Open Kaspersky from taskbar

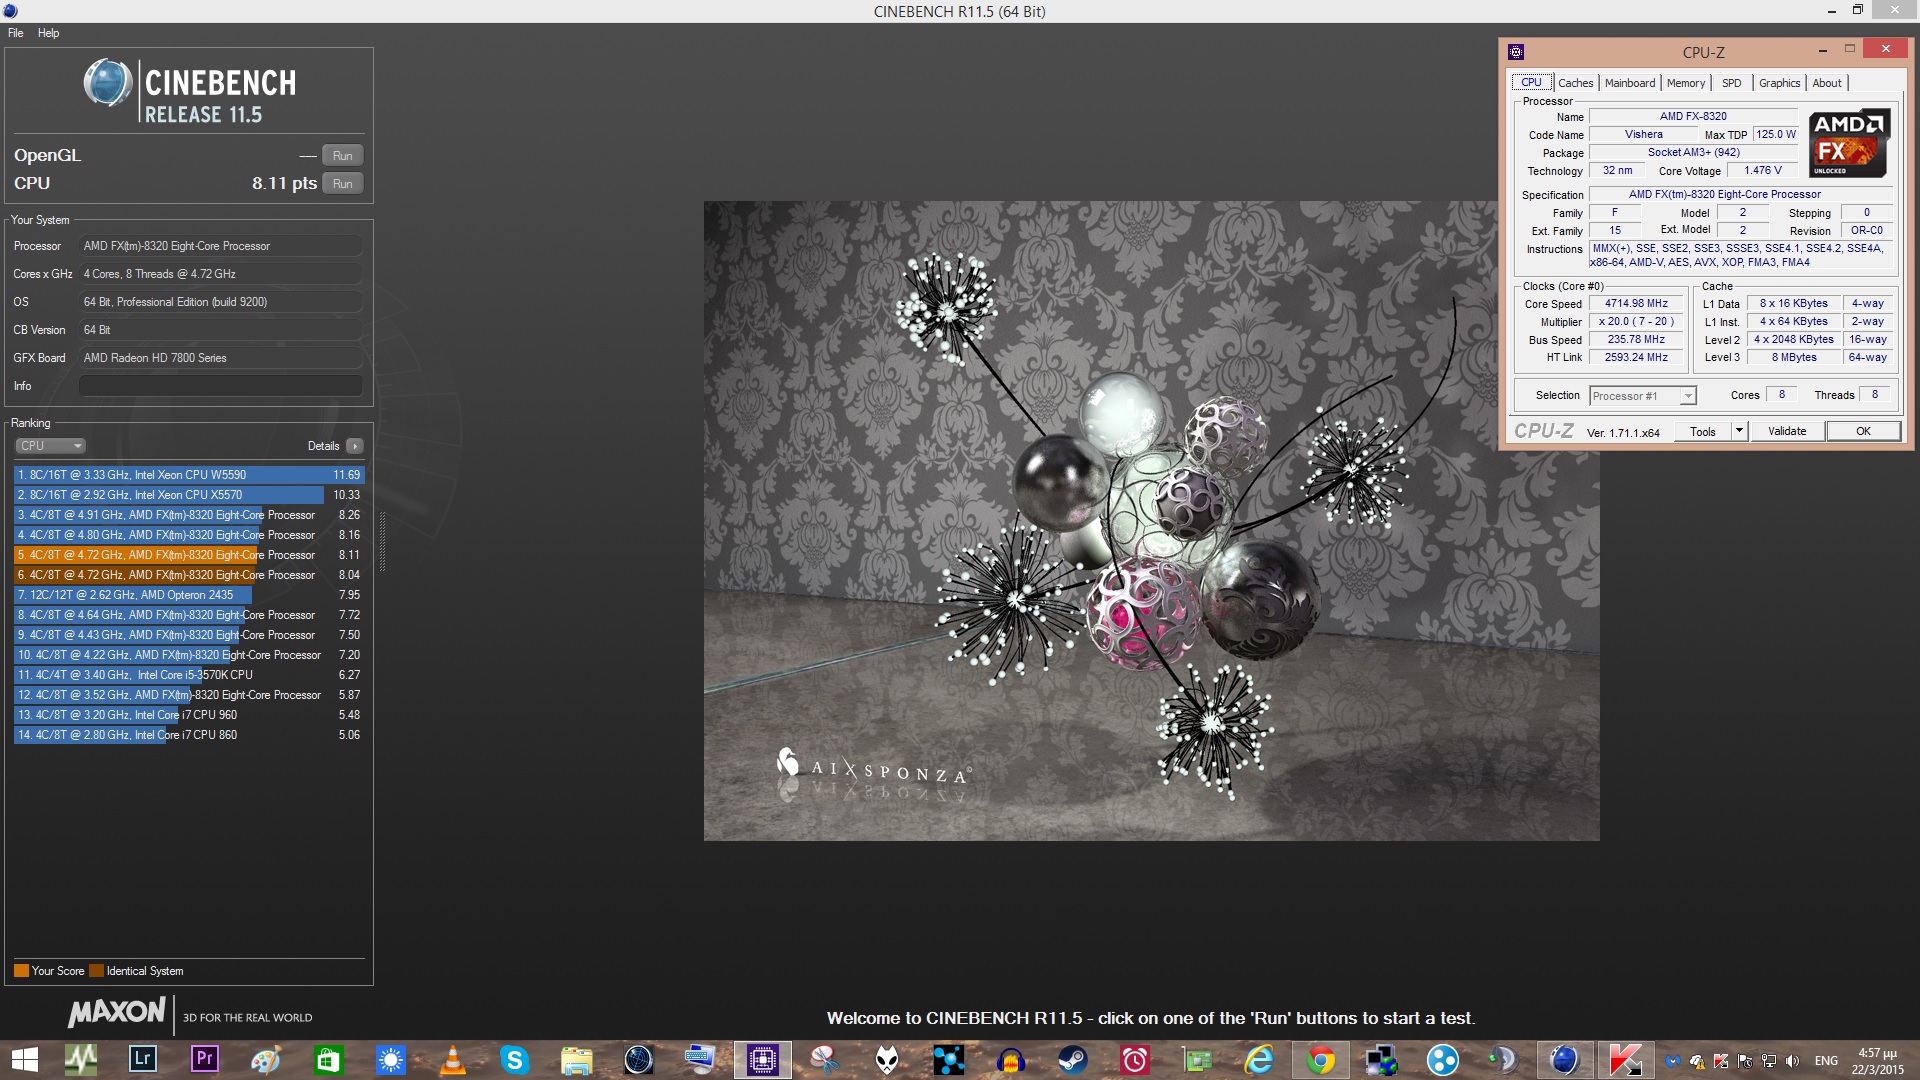[x=1625, y=1060]
